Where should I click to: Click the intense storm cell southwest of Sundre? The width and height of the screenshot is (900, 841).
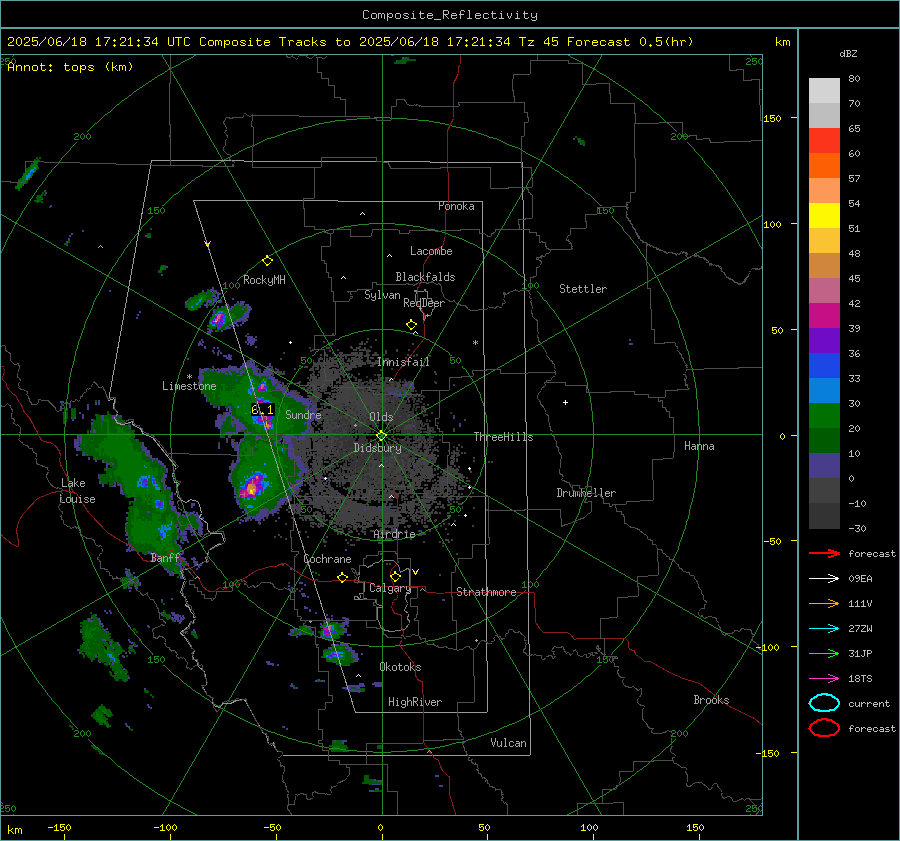tap(252, 487)
